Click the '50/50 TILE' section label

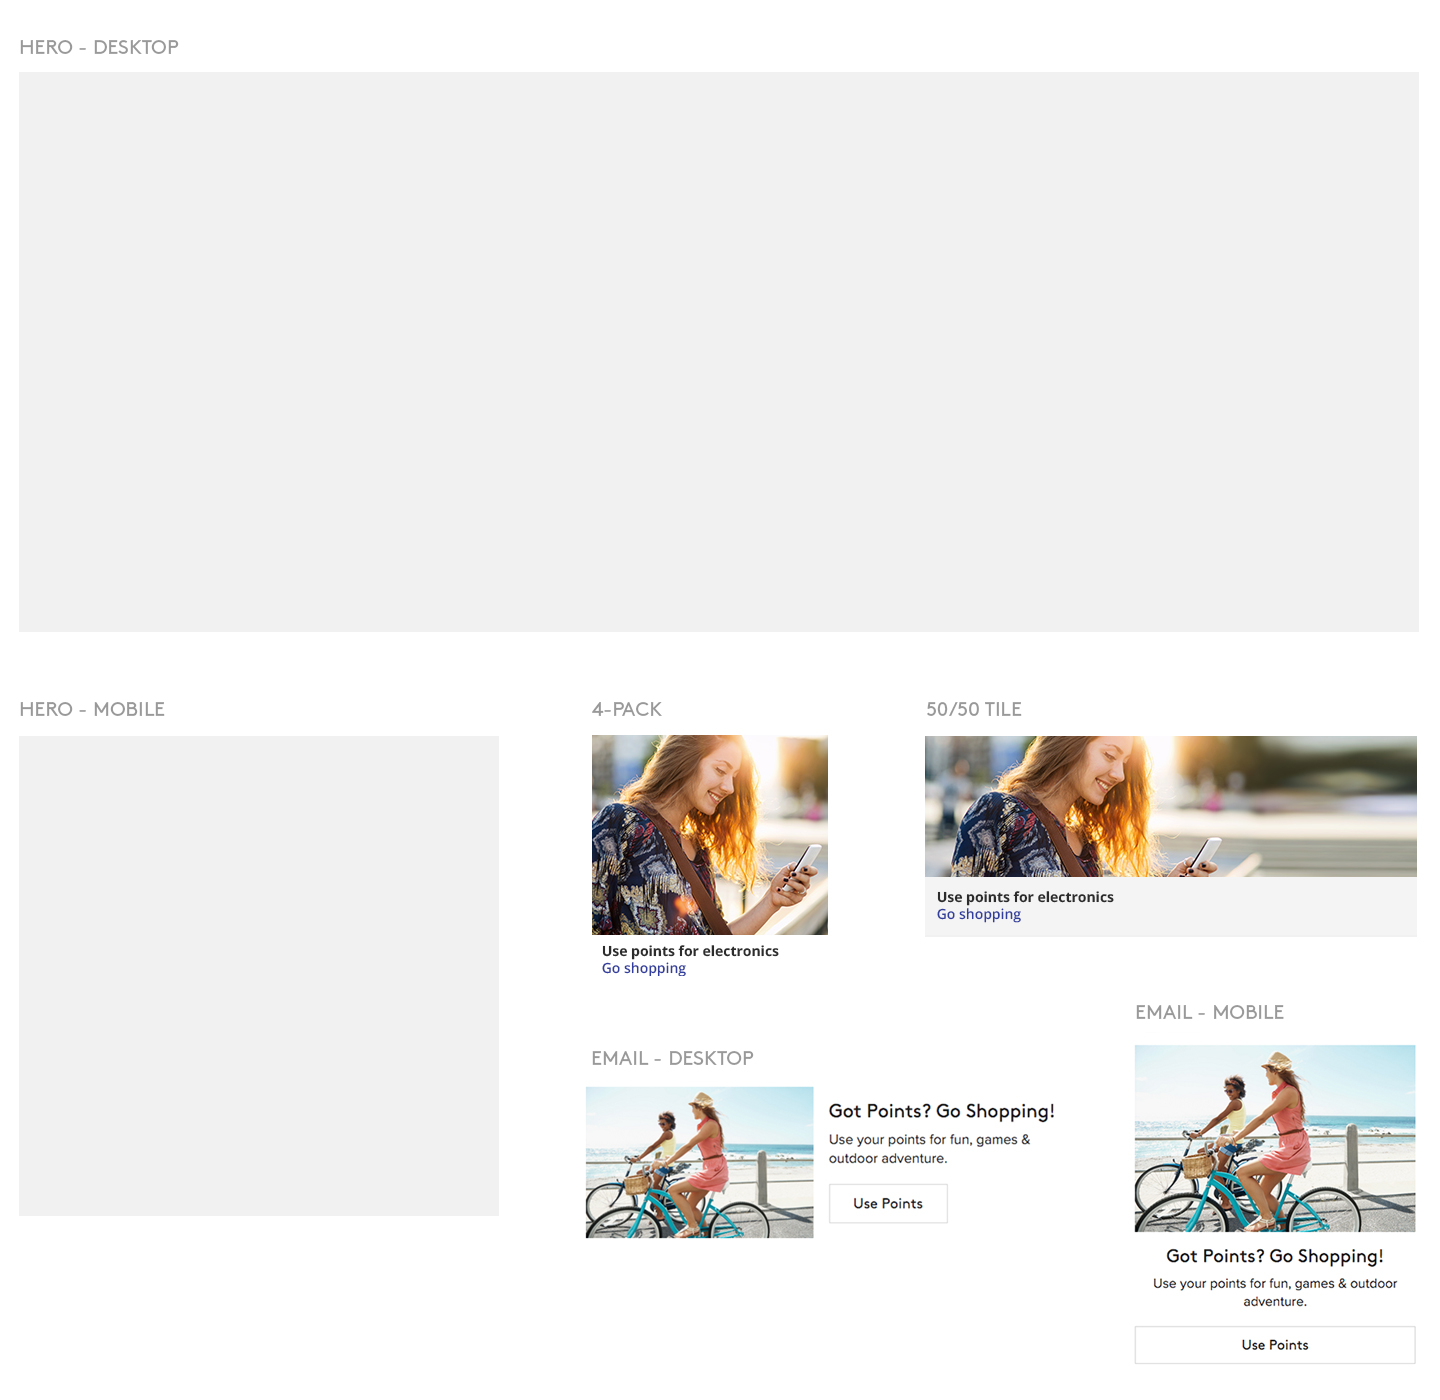[x=973, y=709]
